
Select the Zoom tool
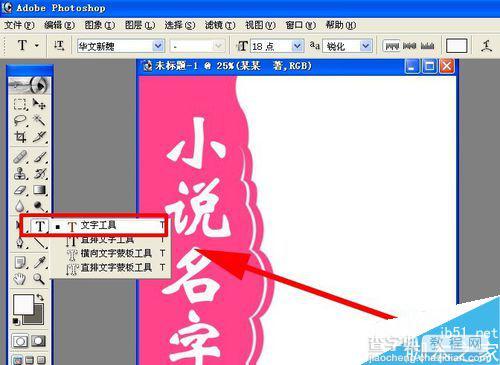pyautogui.click(x=39, y=279)
